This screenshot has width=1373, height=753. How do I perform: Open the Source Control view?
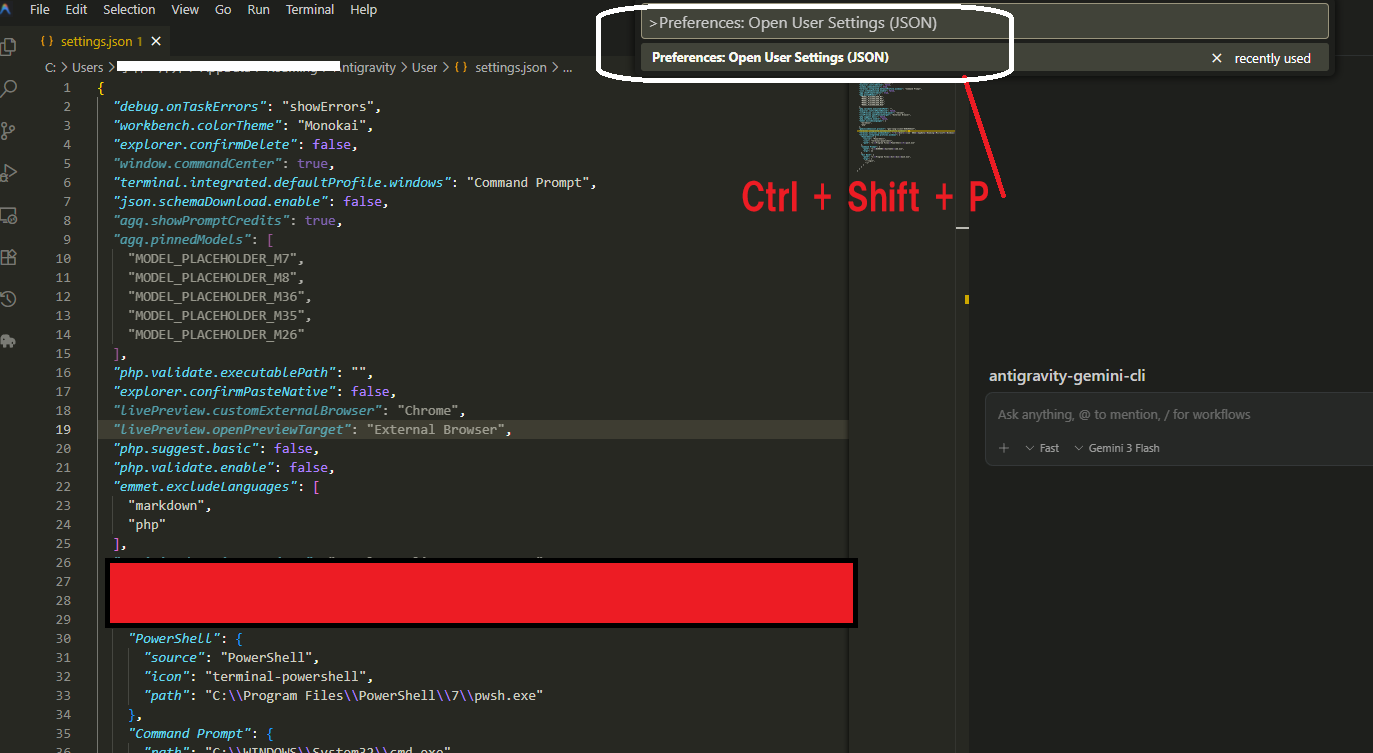9,130
